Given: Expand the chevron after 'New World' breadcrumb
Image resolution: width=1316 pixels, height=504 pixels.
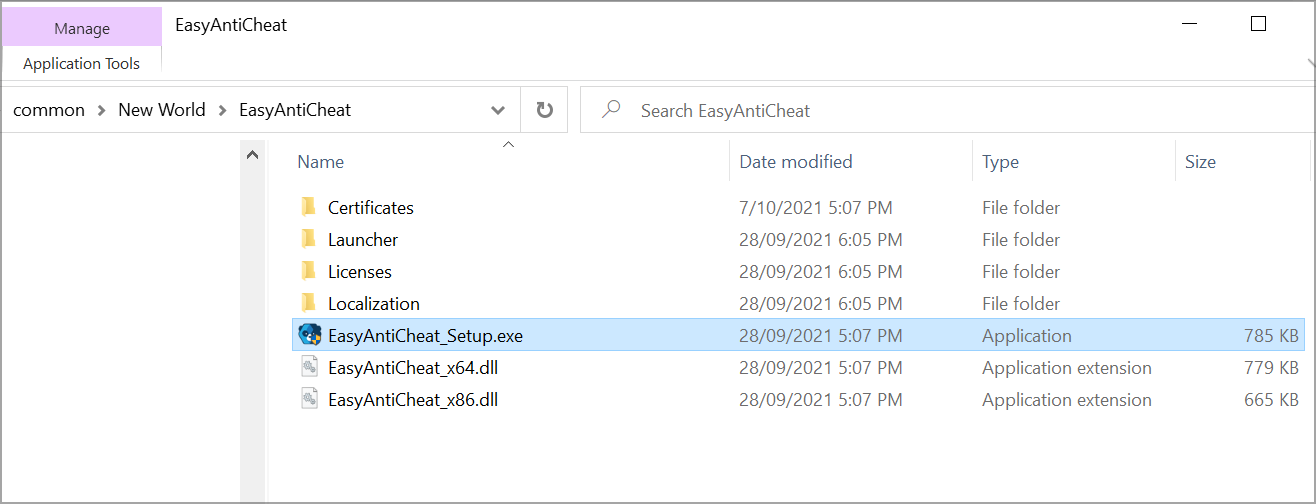Looking at the screenshot, I should click(x=222, y=110).
